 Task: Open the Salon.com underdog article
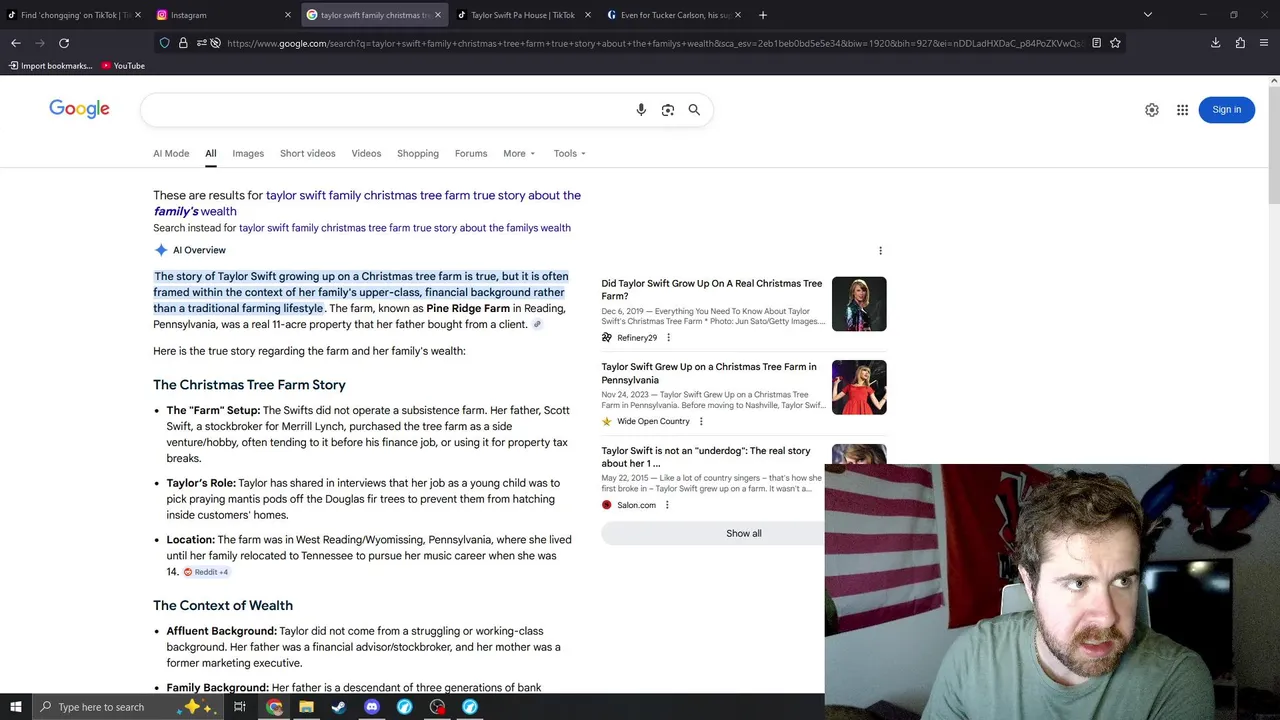coord(706,457)
